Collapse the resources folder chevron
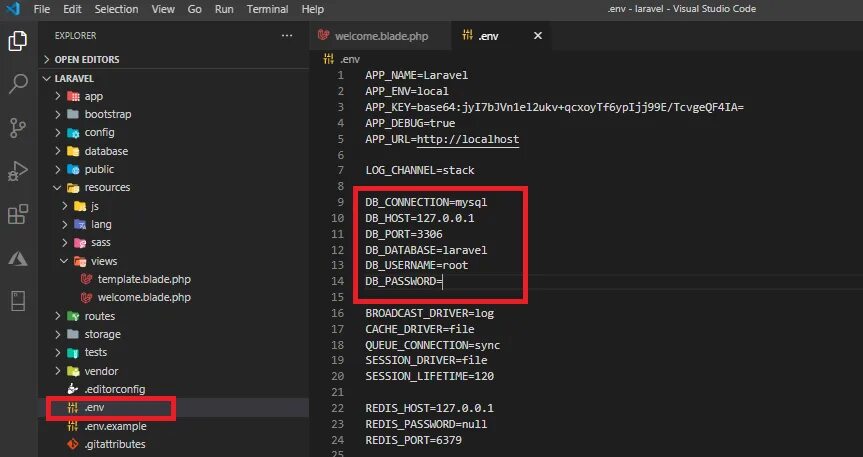This screenshot has width=863, height=457. [x=58, y=188]
